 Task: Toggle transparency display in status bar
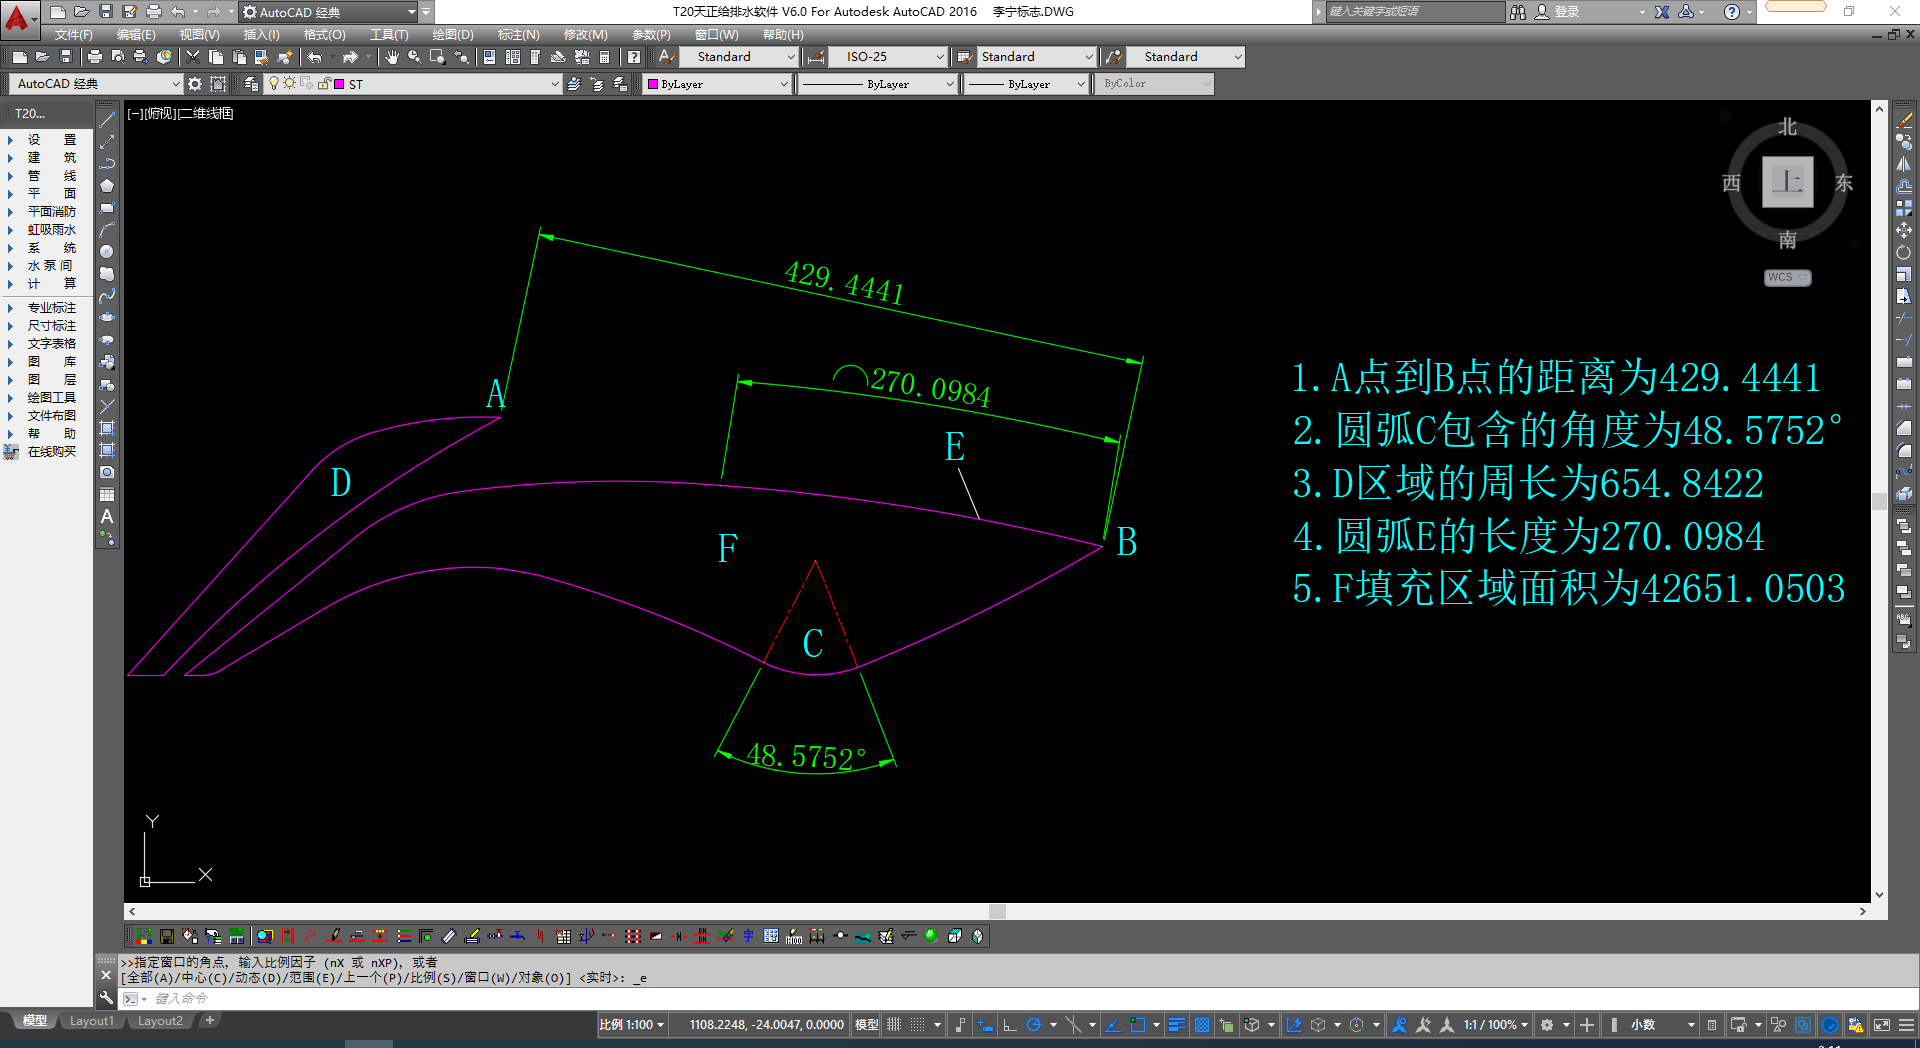tap(1202, 1025)
